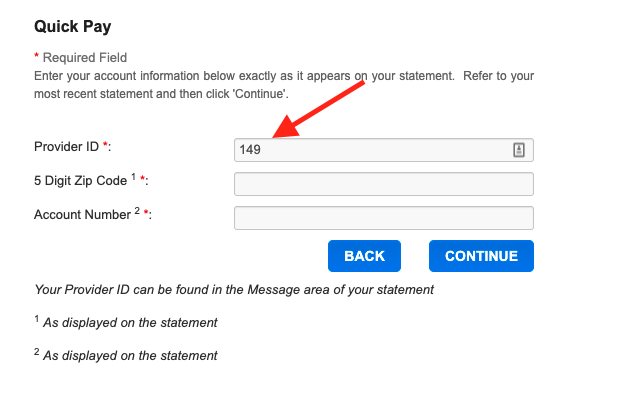Viewport: 641px width, 405px height.
Task: Click footnote 2 'As displayed on the statement'
Action: point(130,356)
